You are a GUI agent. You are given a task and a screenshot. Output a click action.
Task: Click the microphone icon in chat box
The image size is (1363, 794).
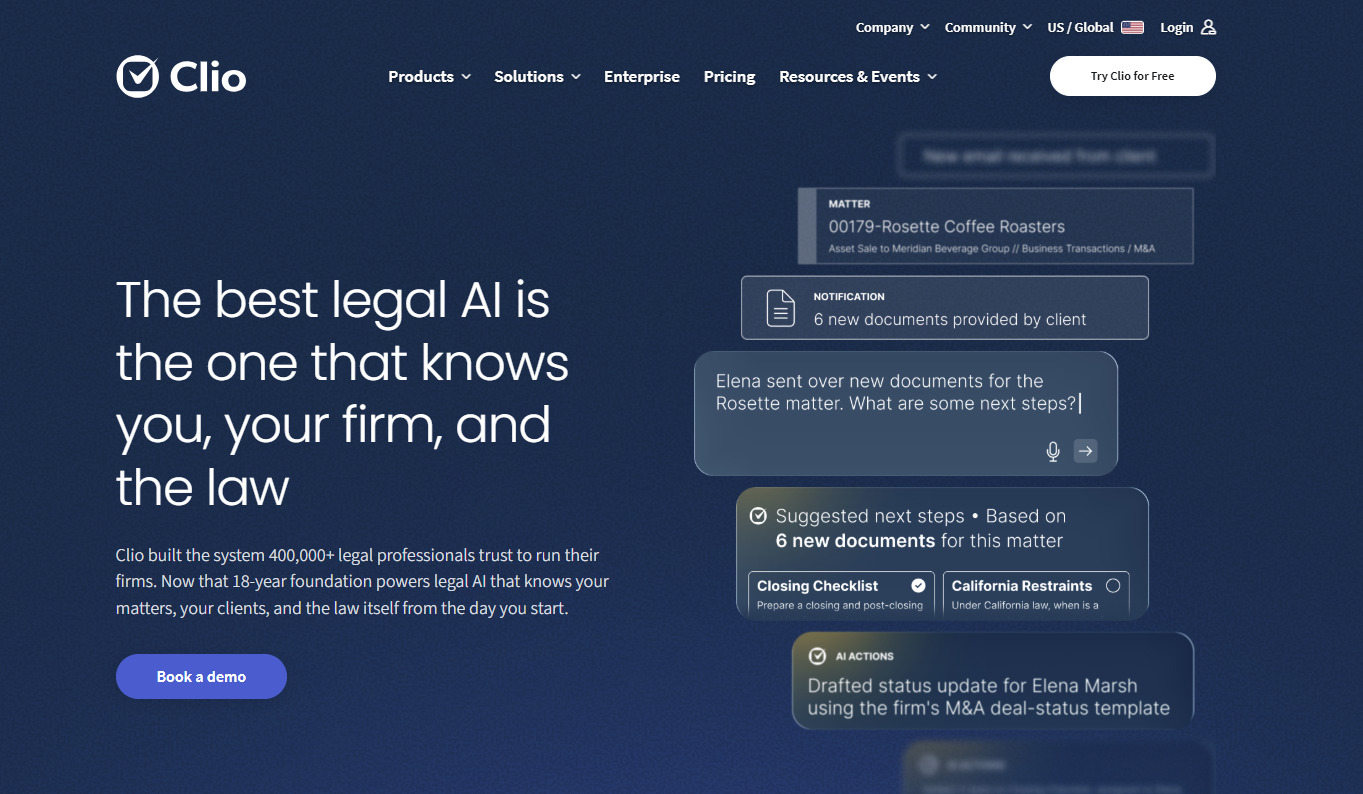(1053, 452)
